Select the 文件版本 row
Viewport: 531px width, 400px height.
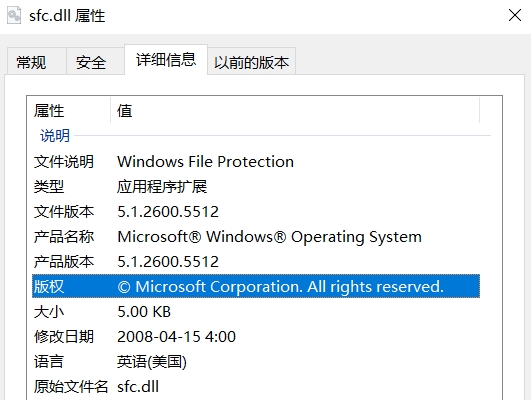point(256,212)
